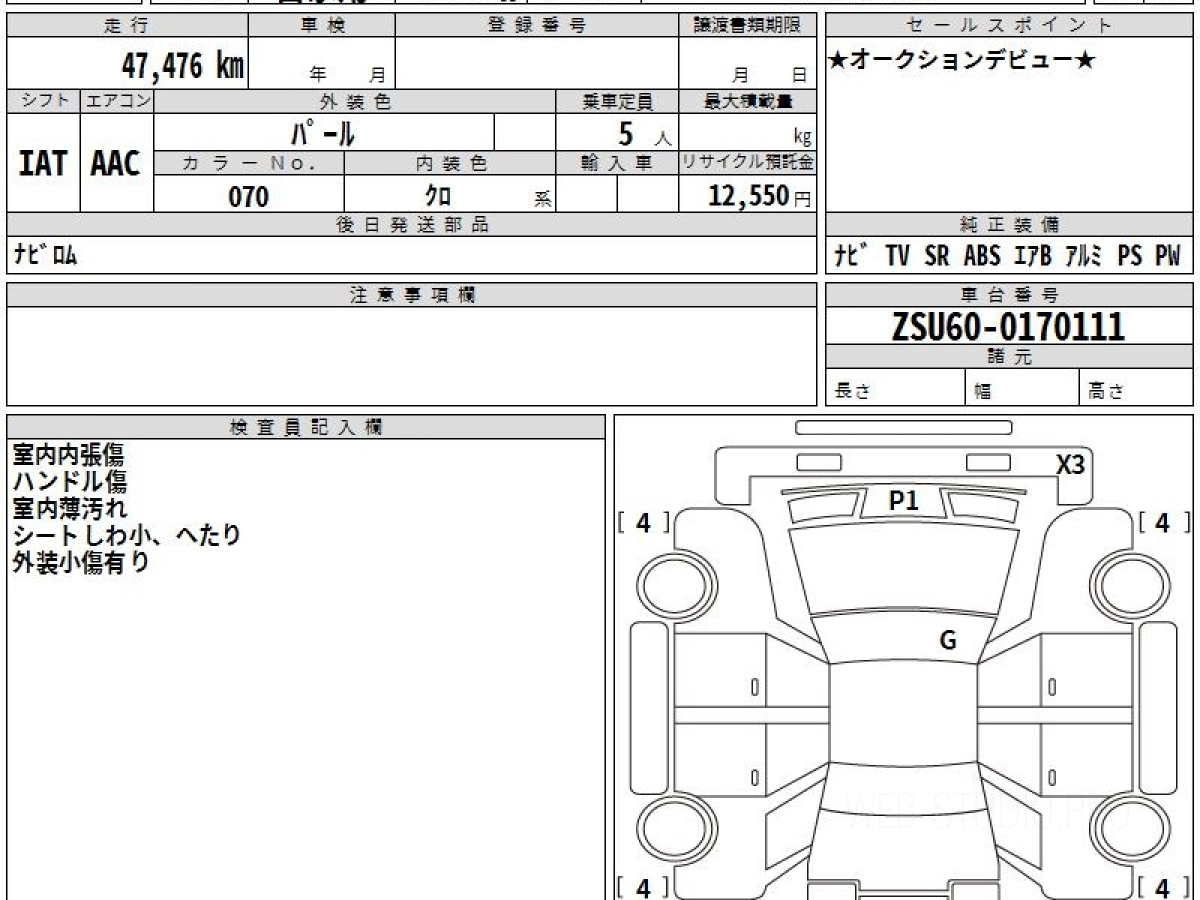
Task: Select the inspector note 室内薄汚れ
Action: coord(70,509)
